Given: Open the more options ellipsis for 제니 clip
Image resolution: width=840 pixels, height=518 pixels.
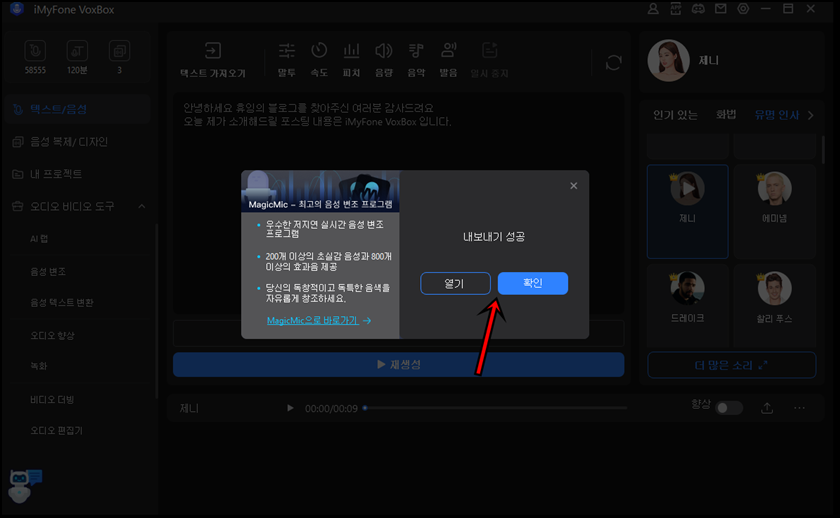Looking at the screenshot, I should tap(799, 408).
